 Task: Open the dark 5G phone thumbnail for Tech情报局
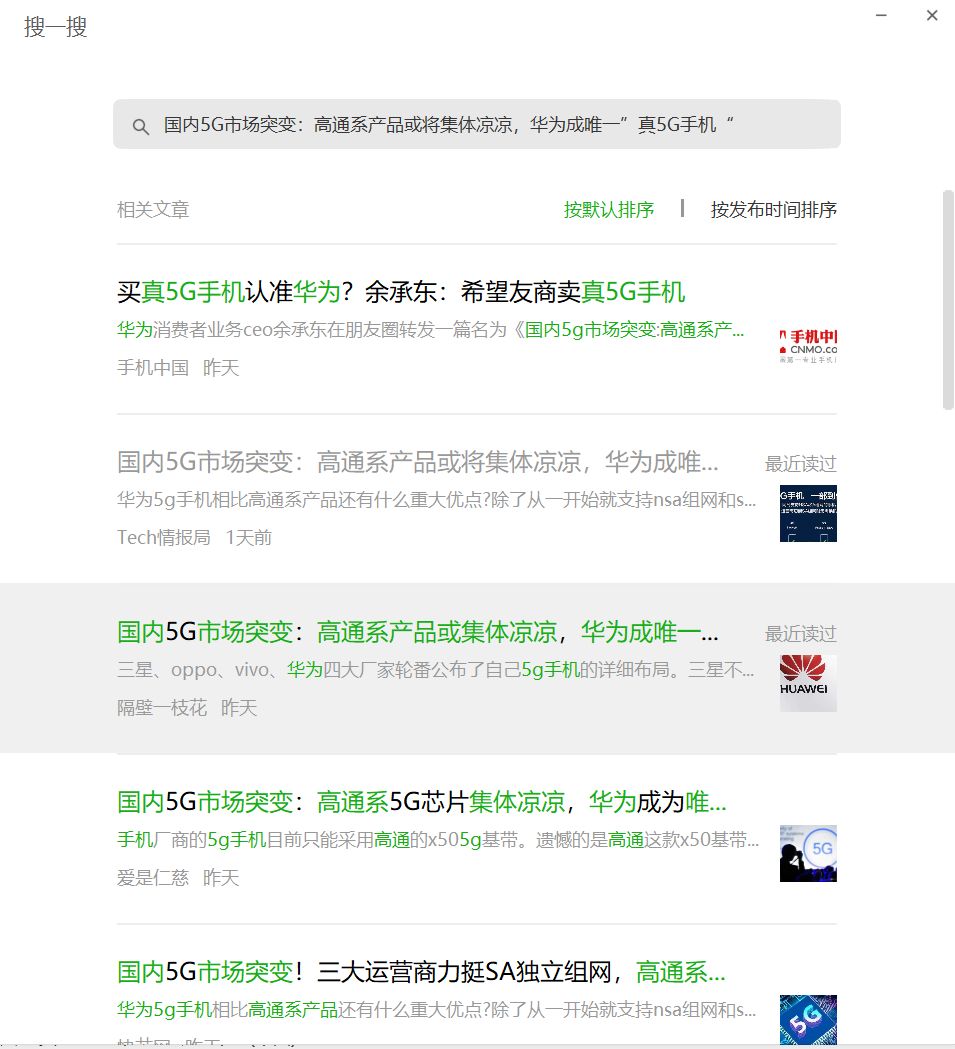pyautogui.click(x=808, y=513)
